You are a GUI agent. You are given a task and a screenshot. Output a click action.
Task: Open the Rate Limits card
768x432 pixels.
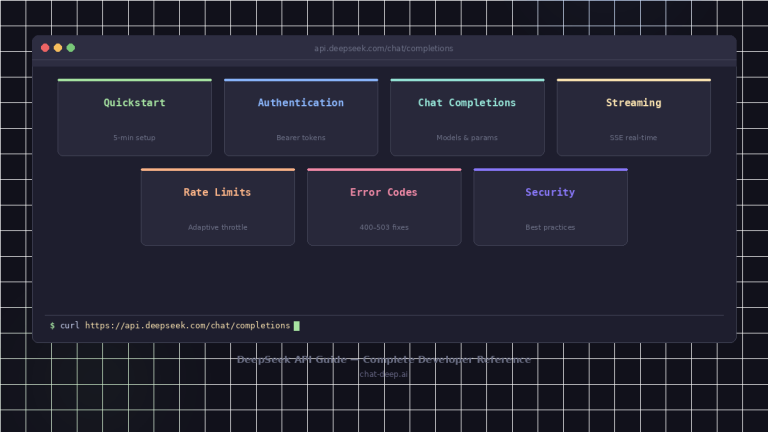[x=218, y=207]
